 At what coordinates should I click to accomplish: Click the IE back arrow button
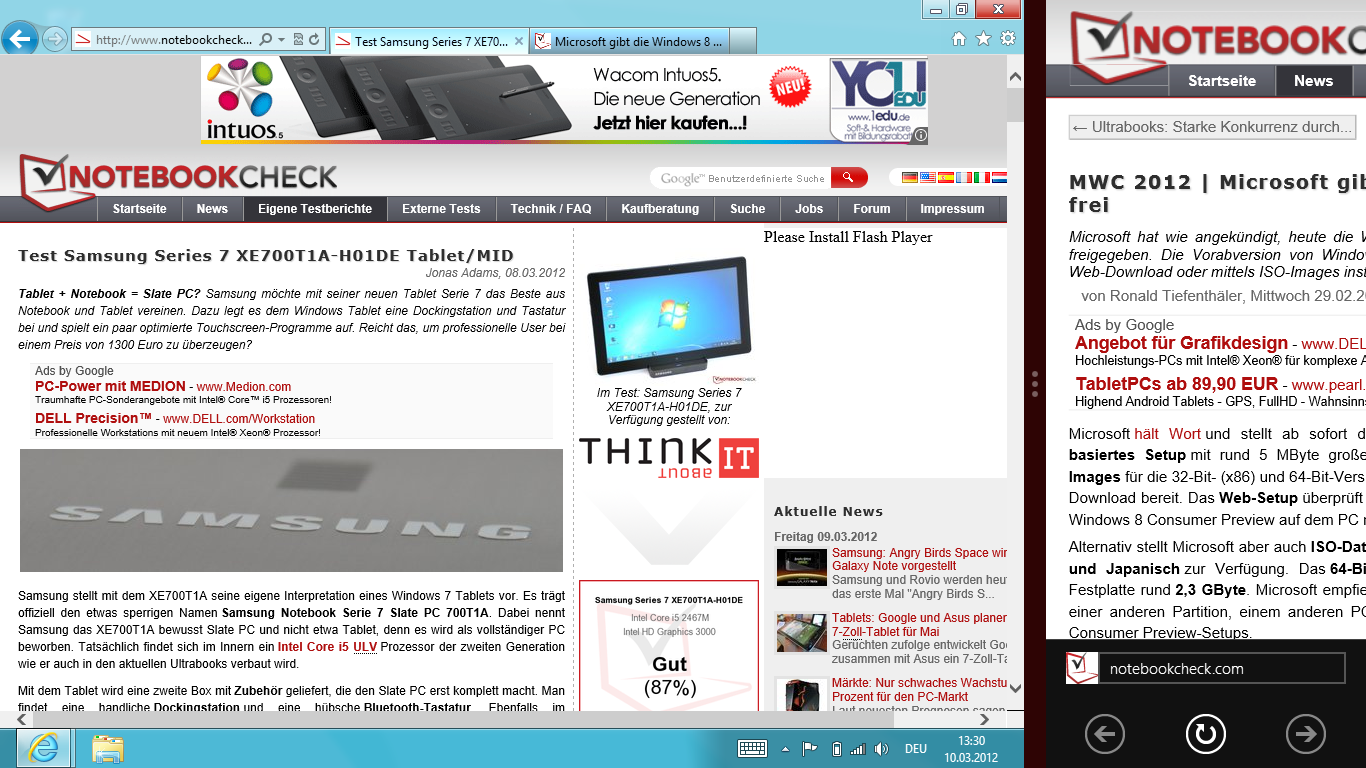[20, 39]
